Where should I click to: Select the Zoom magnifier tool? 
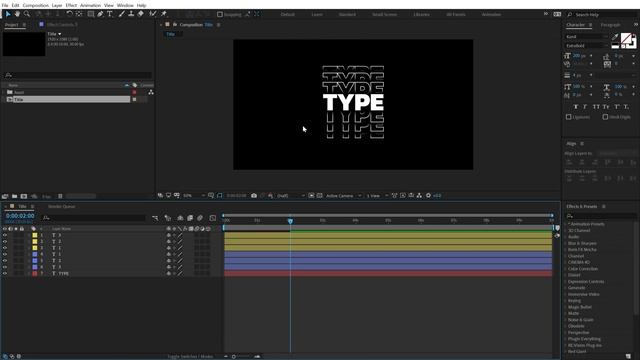click(x=27, y=14)
